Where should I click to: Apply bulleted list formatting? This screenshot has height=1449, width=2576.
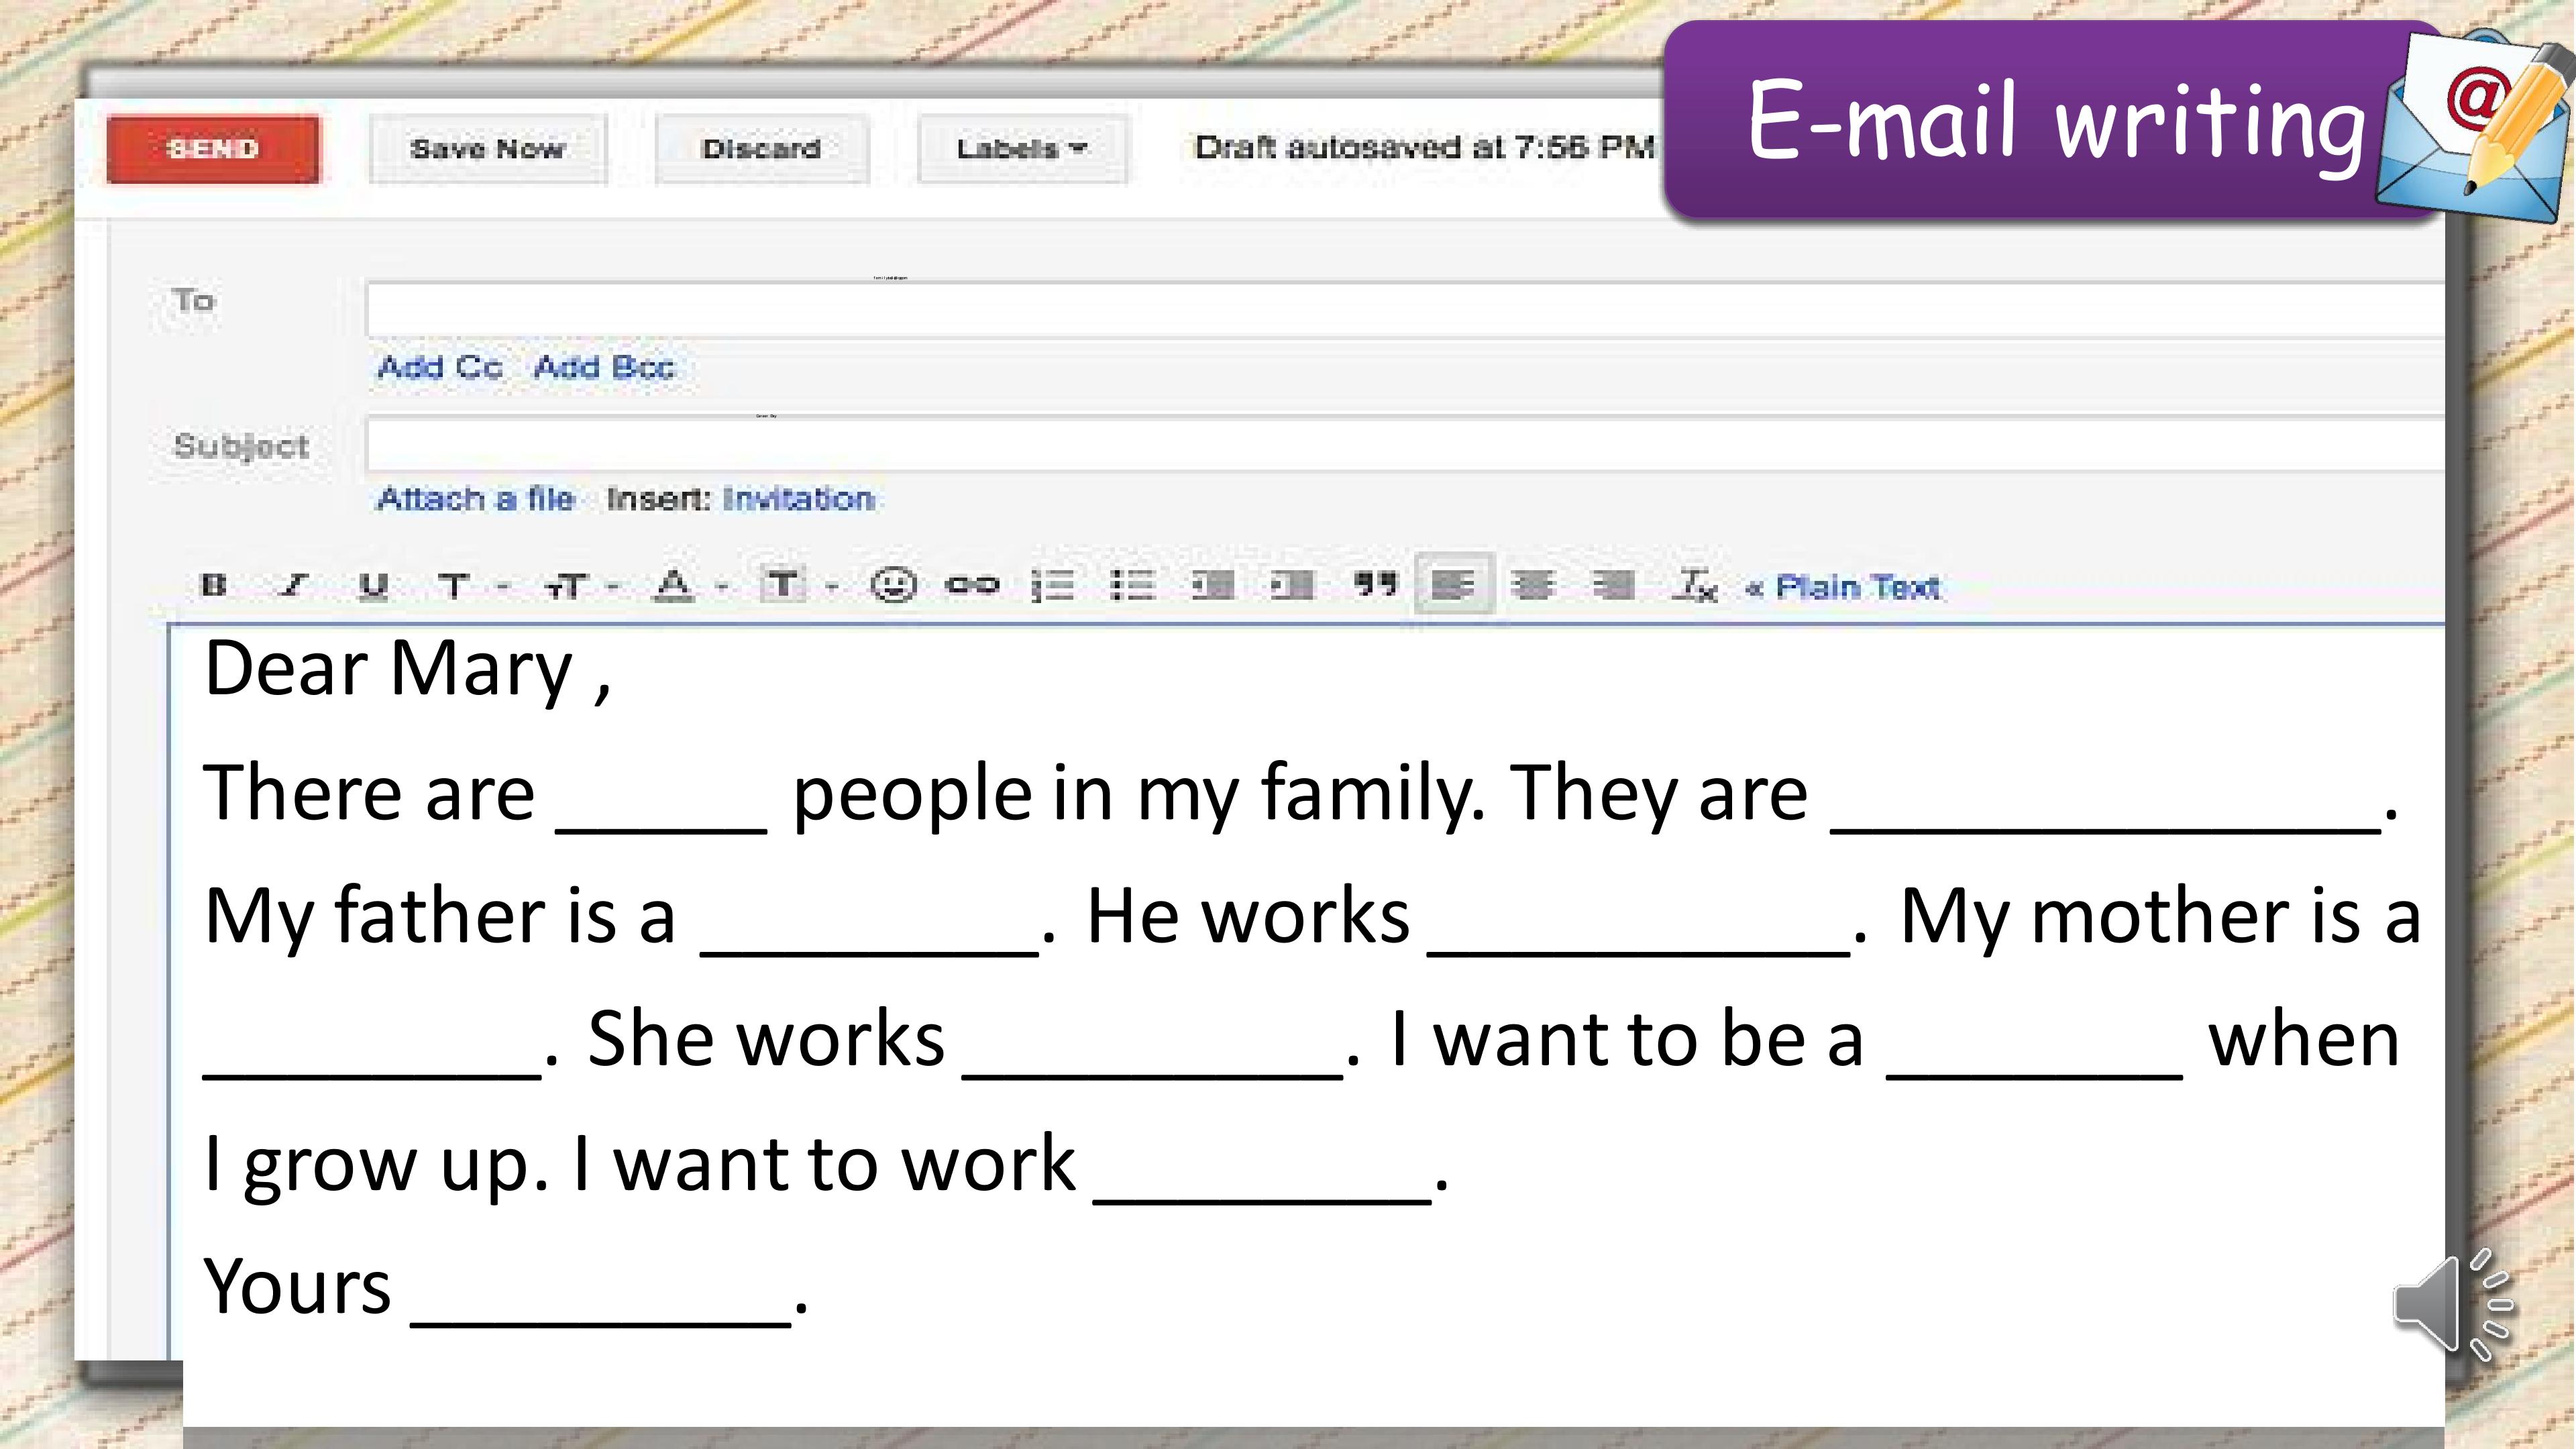point(1132,585)
